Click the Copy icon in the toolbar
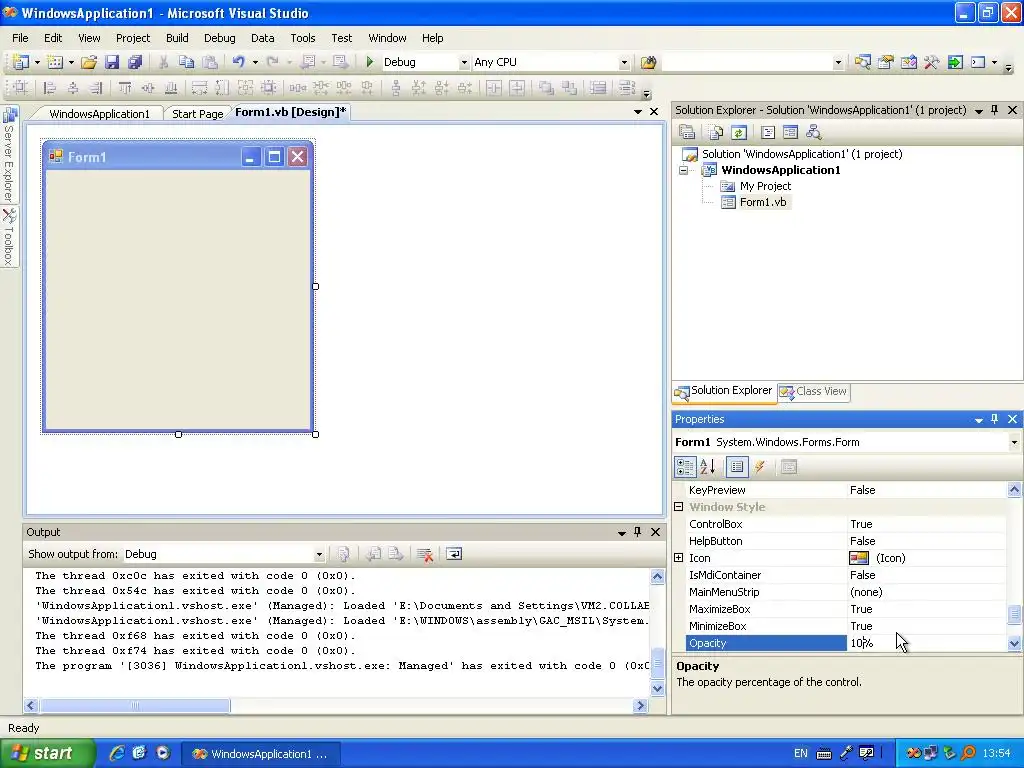Screen dimensions: 1024x768 (x=186, y=62)
